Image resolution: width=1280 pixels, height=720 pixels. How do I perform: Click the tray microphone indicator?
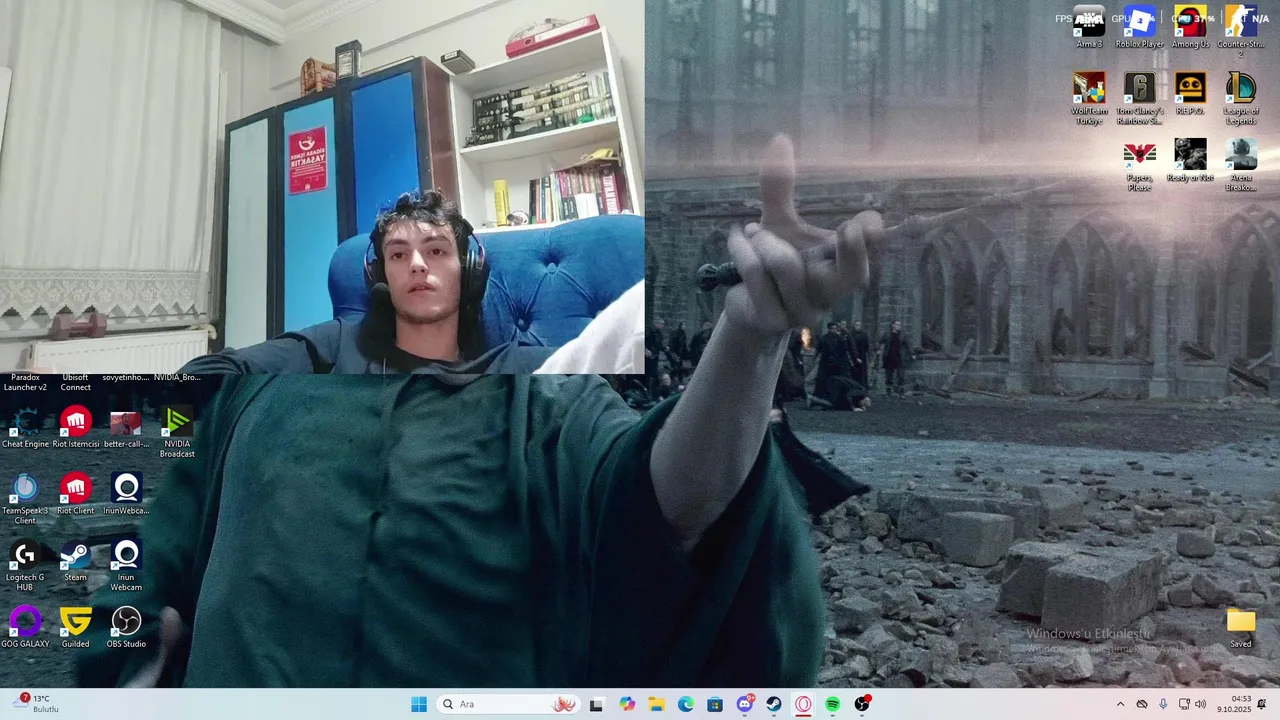click(x=1163, y=704)
